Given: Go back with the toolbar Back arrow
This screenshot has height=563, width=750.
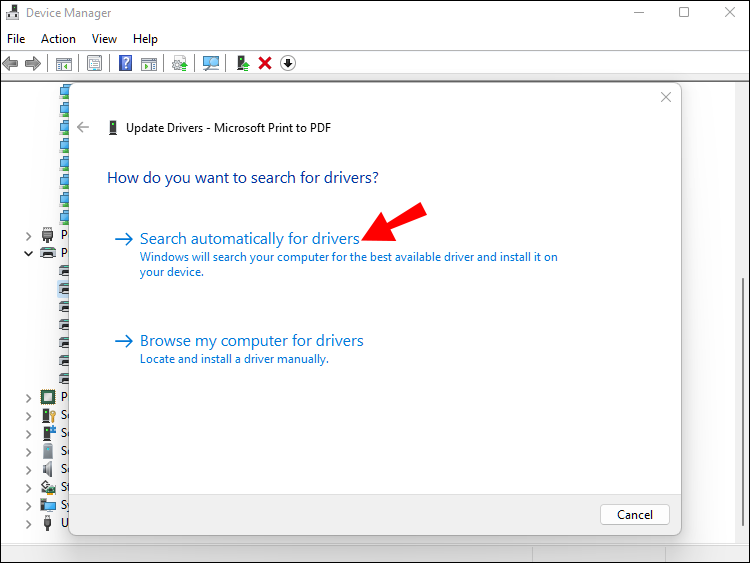Looking at the screenshot, I should pos(10,63).
